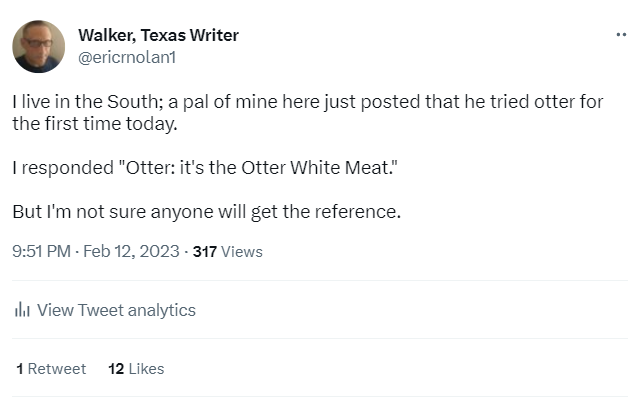Show who retweeted via "Retweet" label
The width and height of the screenshot is (628, 401).
pos(57,369)
